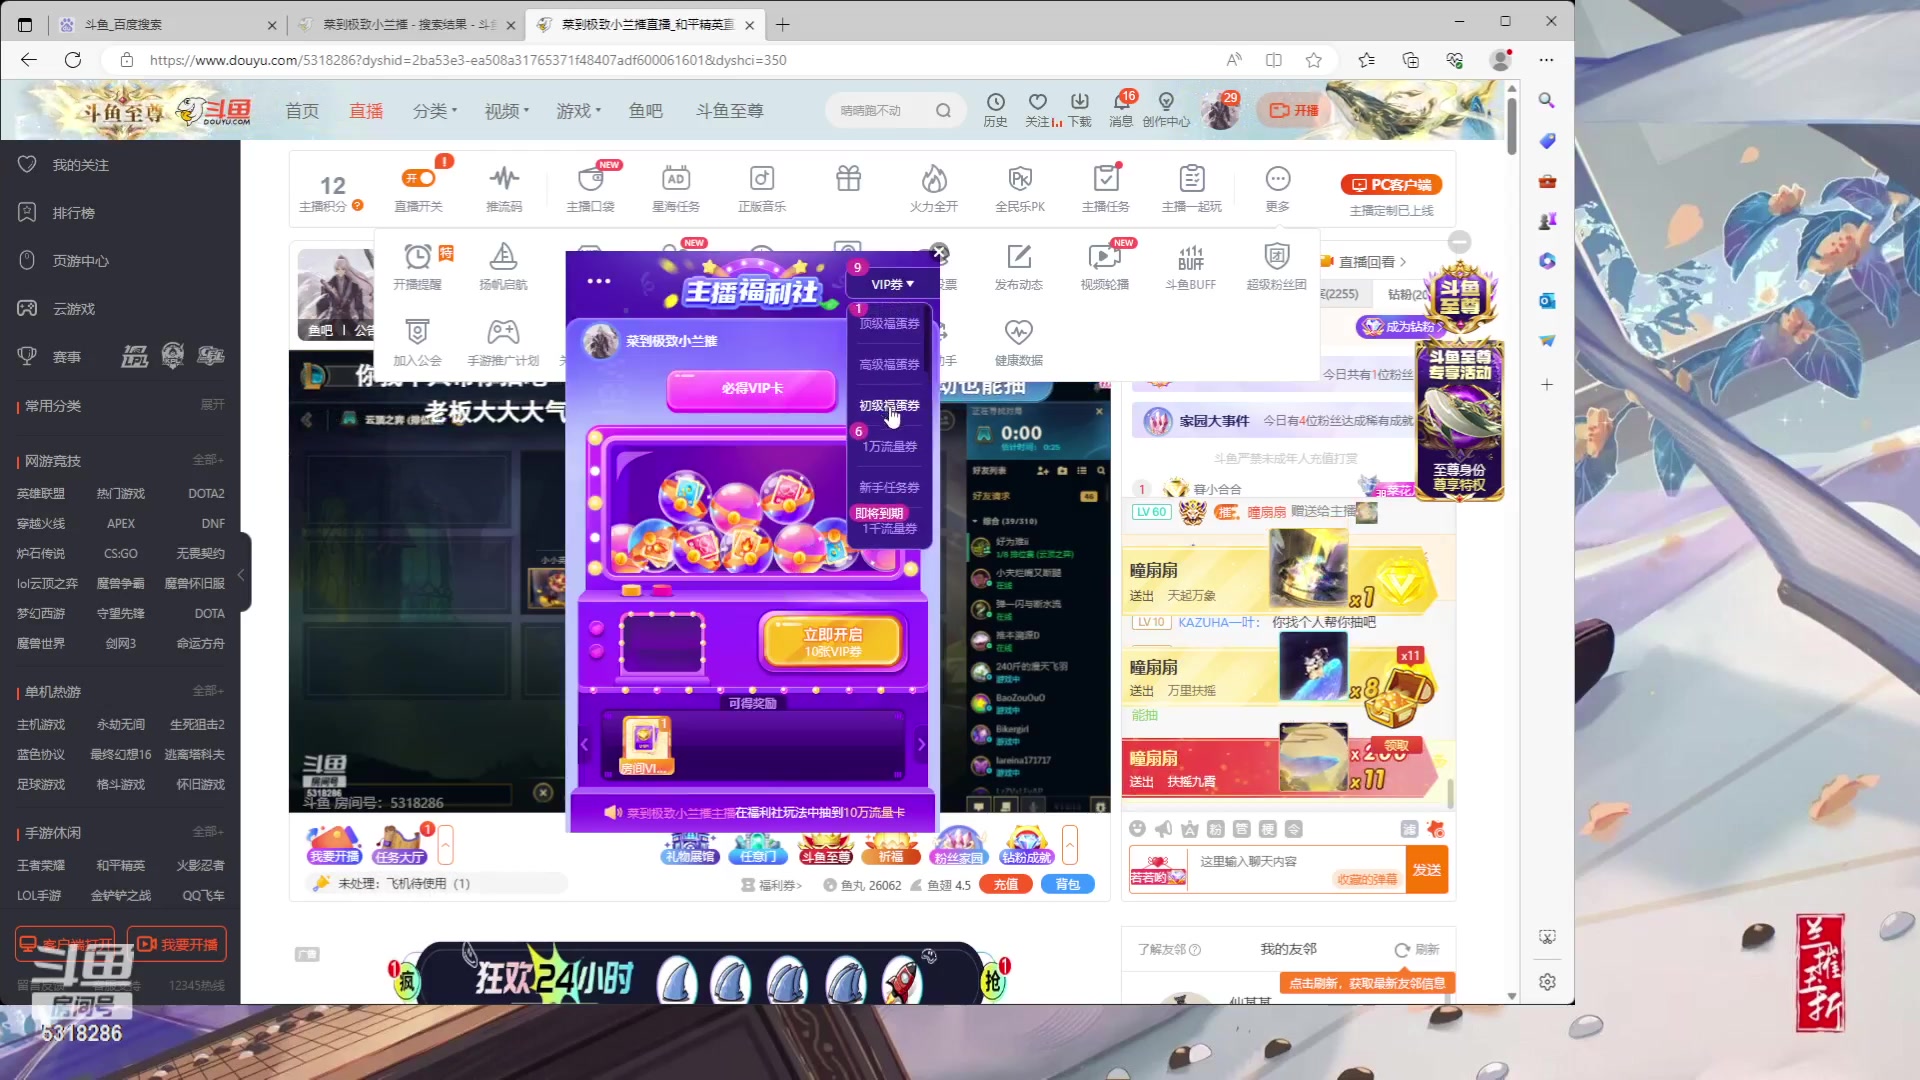
Task: Open the 推流码 stream key icon
Action: [504, 188]
